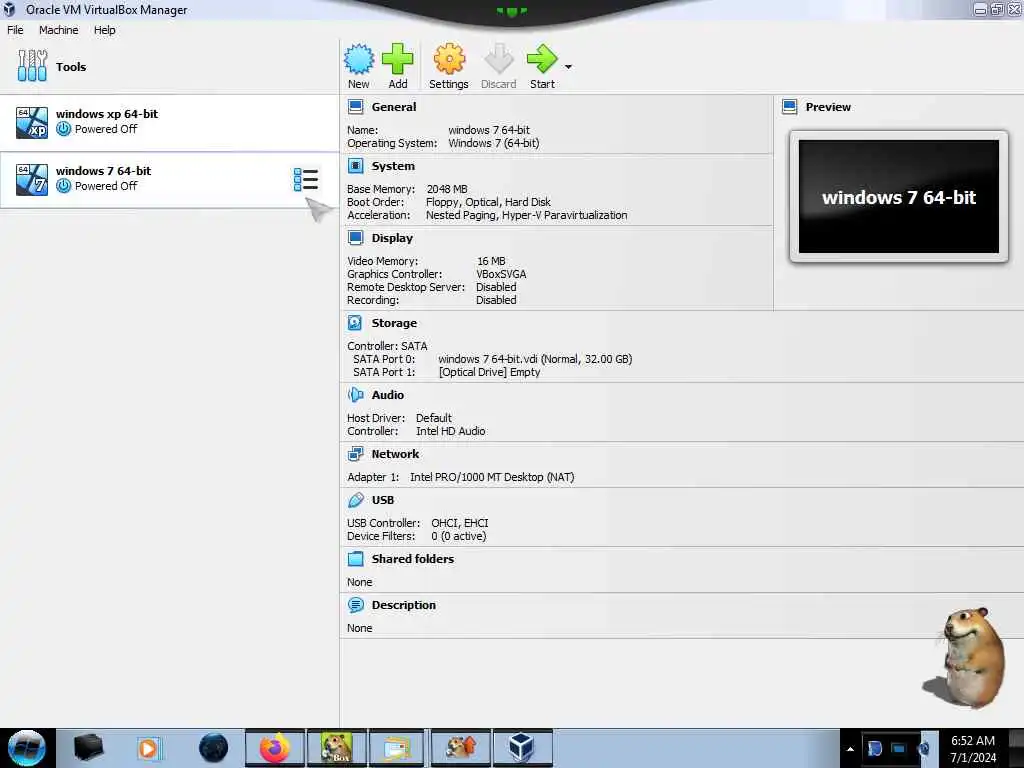Open the Start button dropdown arrow

tap(568, 67)
